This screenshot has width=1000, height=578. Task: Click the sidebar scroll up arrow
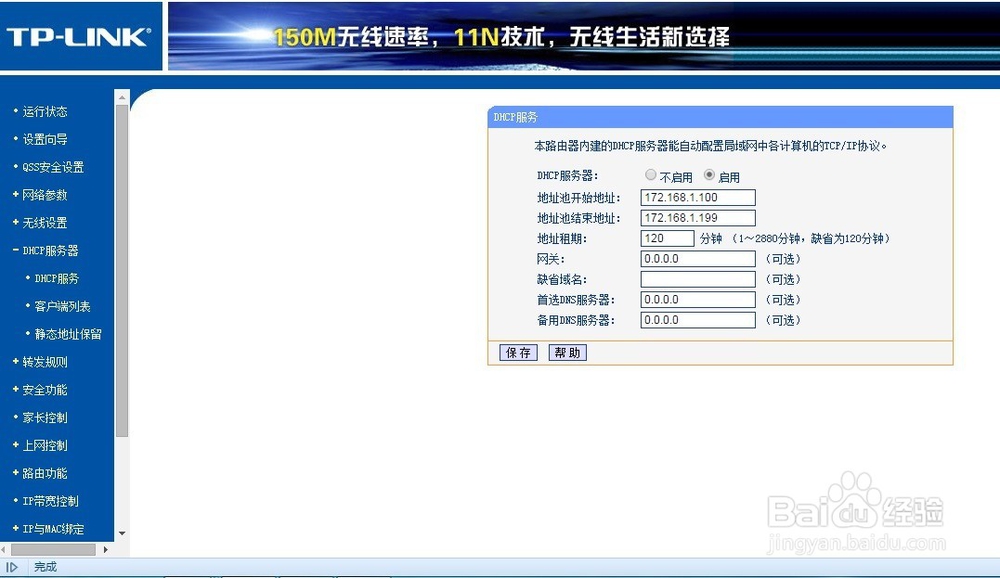pyautogui.click(x=122, y=98)
